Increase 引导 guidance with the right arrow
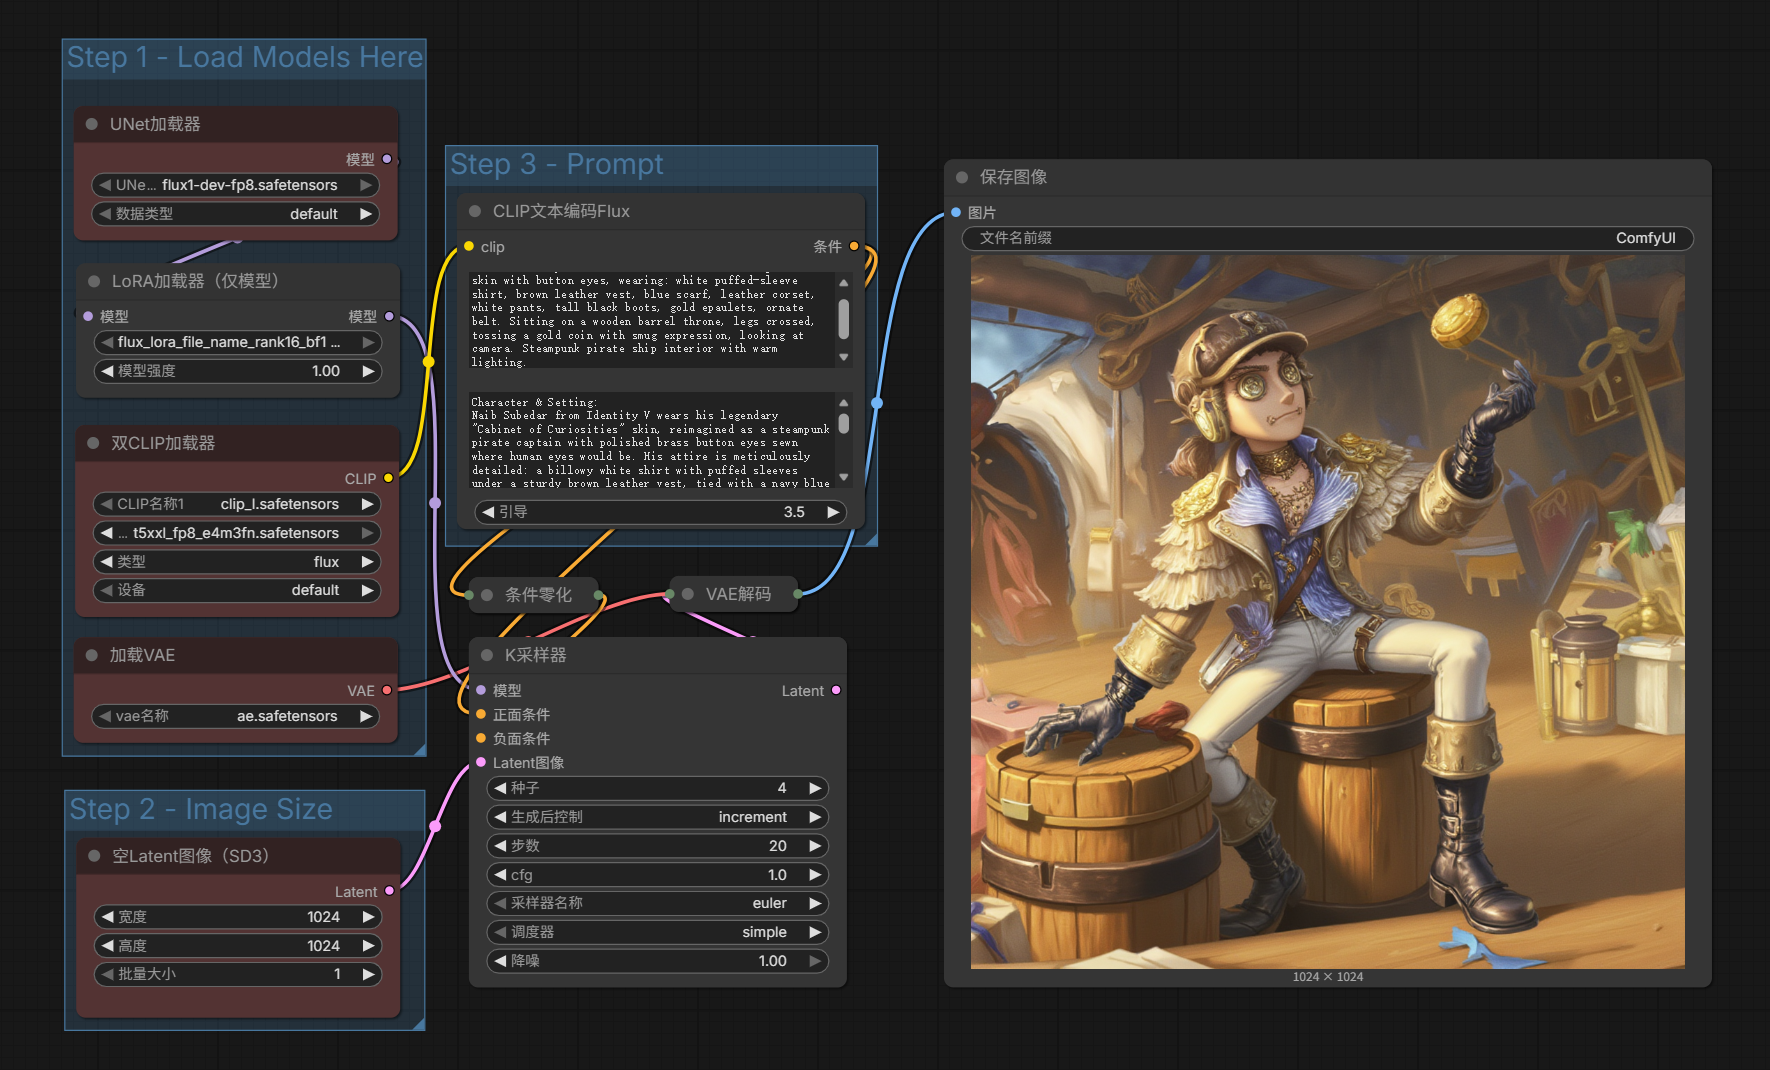 pos(832,512)
